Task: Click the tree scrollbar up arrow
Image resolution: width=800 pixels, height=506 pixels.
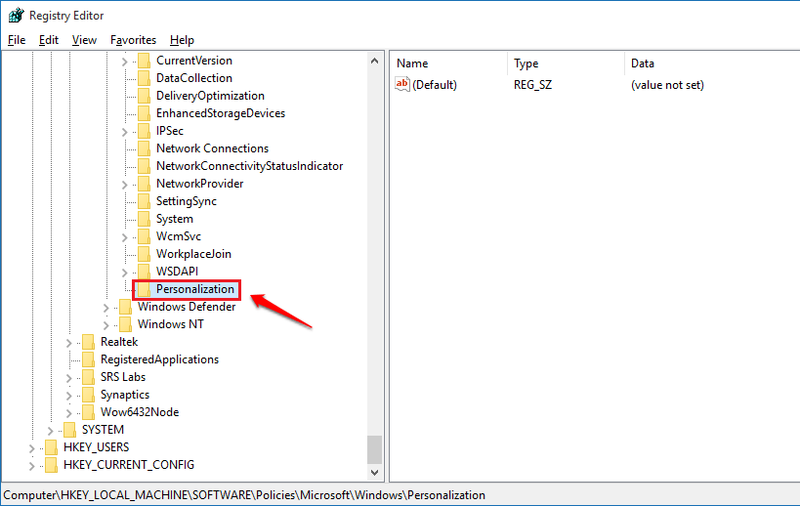Action: pos(374,61)
